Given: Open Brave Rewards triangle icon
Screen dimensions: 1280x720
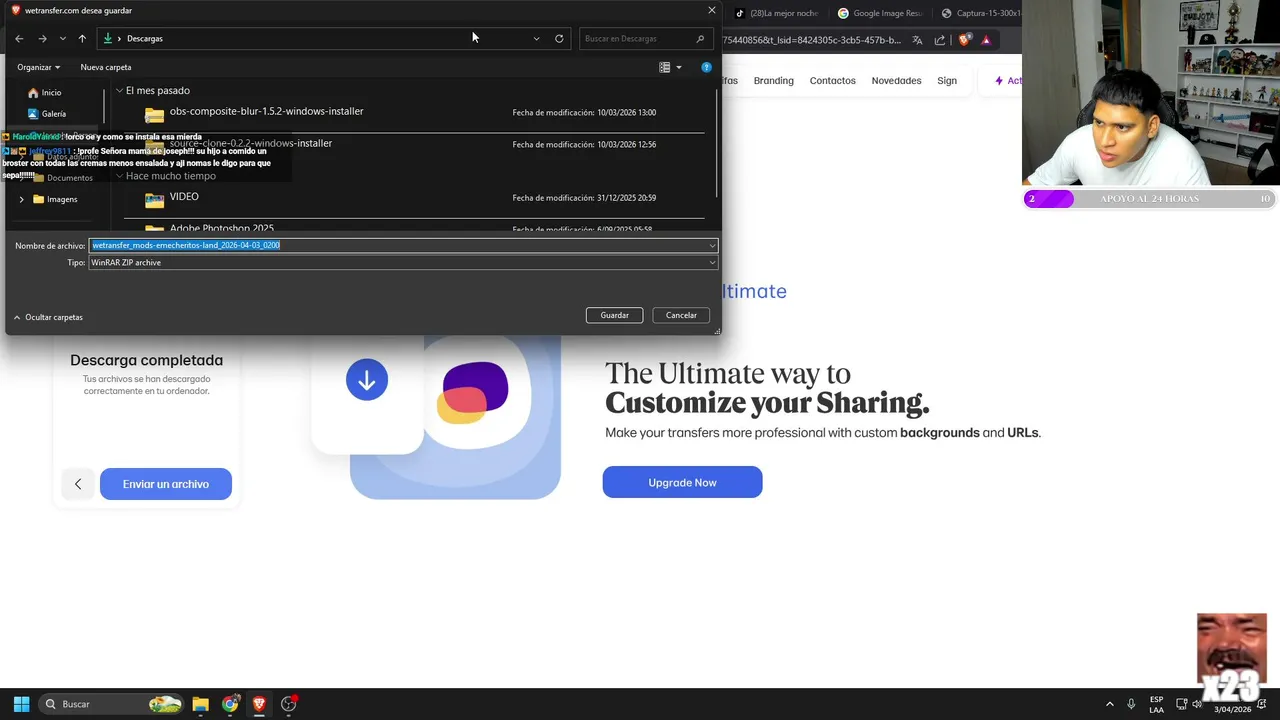Looking at the screenshot, I should point(986,40).
